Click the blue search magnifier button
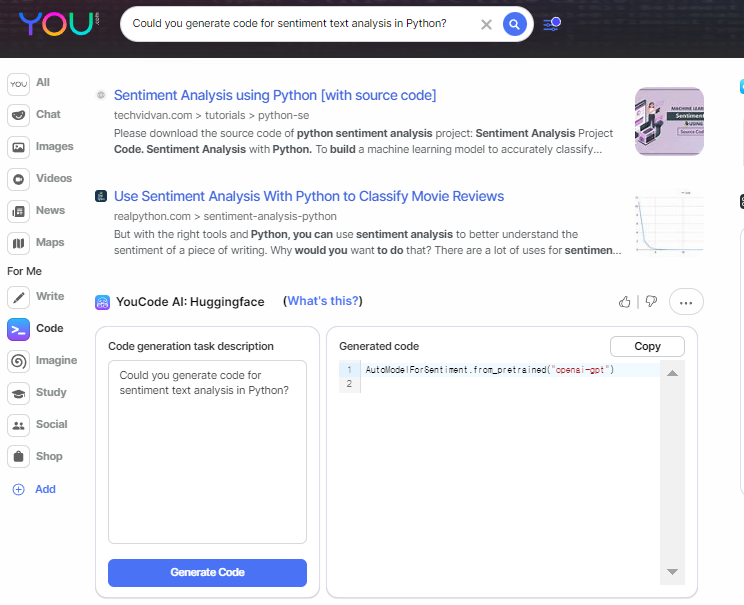Screen dimensions: 744x605 click(x=514, y=24)
